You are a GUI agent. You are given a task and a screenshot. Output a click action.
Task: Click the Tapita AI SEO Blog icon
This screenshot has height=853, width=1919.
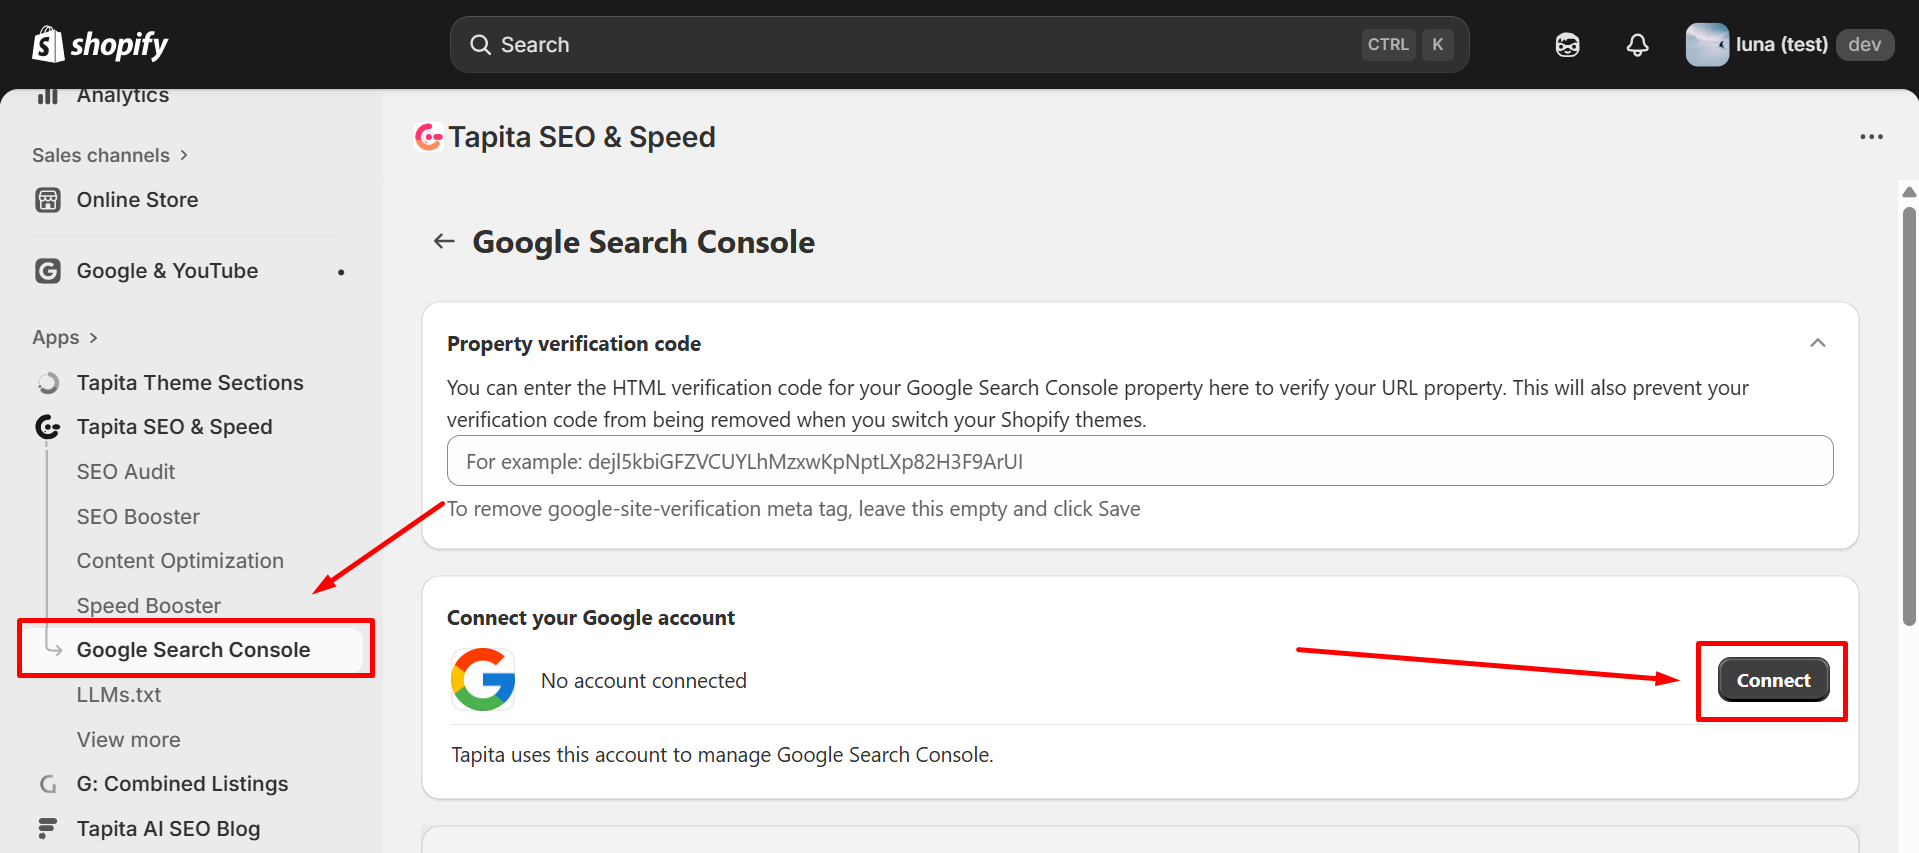48,828
